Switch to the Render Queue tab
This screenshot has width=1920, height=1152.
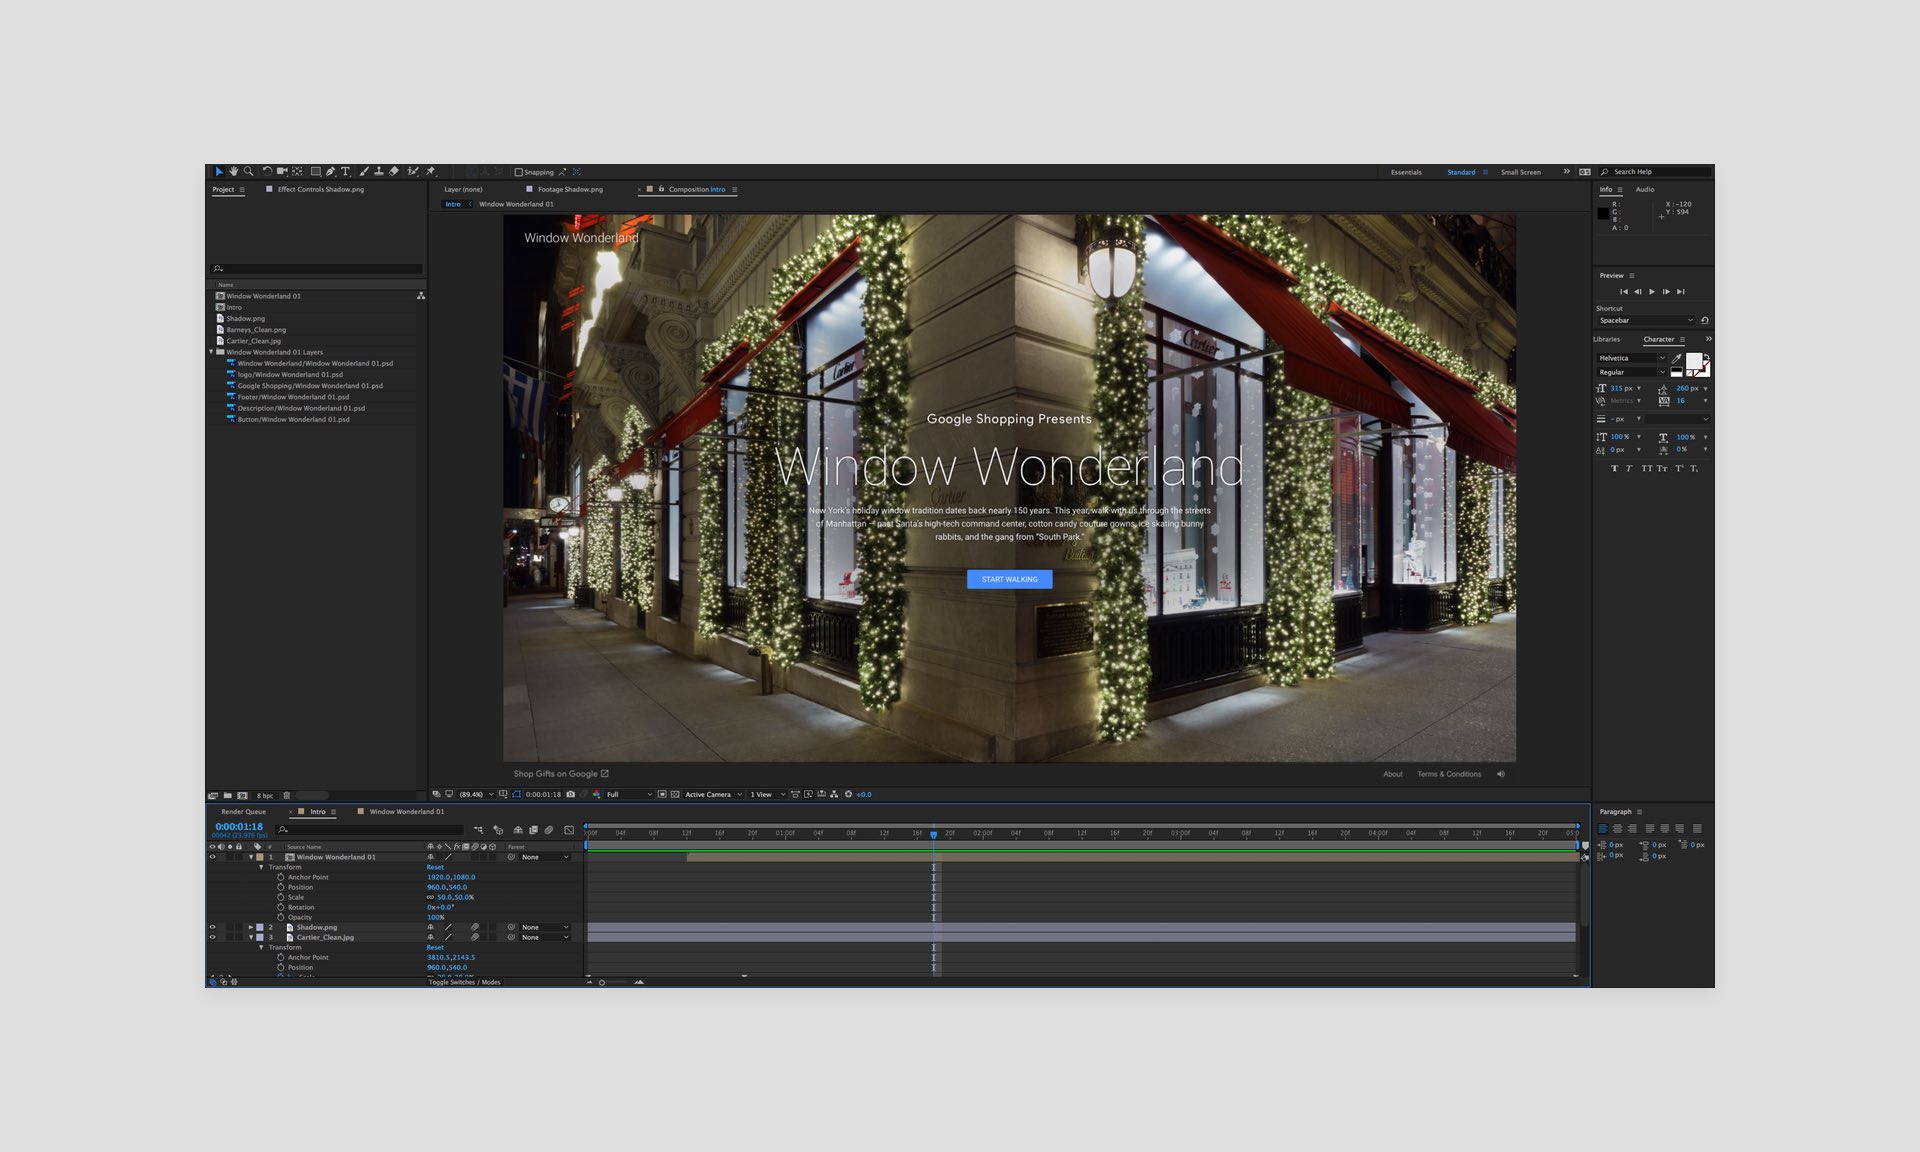(243, 812)
